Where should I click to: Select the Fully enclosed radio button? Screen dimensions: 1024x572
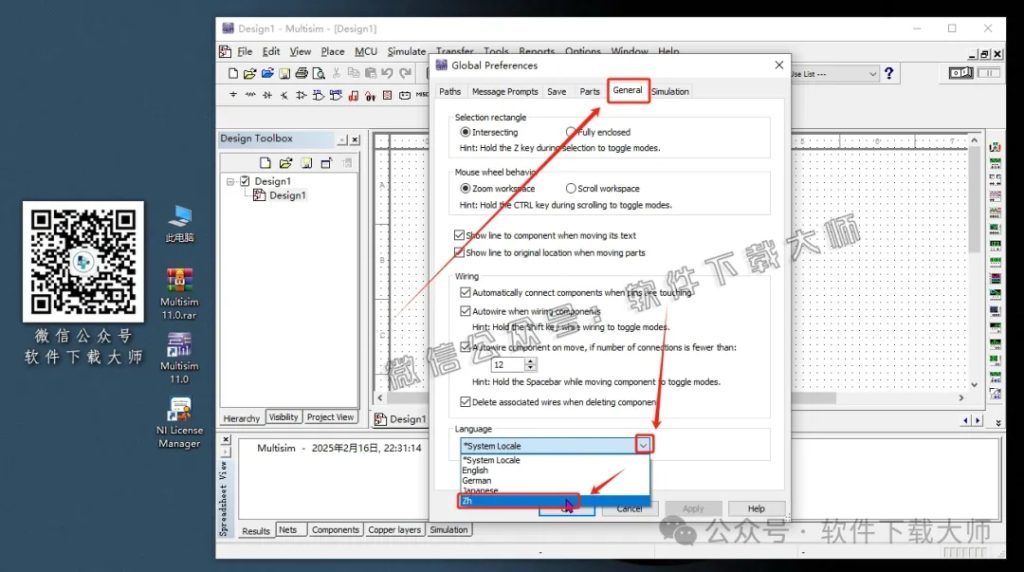click(571, 132)
